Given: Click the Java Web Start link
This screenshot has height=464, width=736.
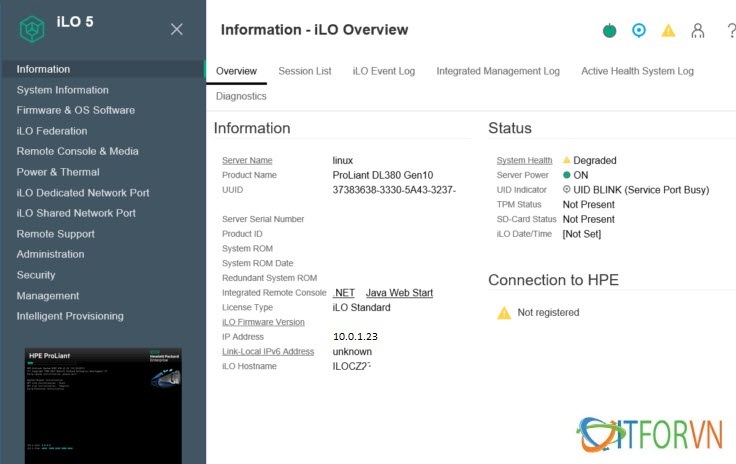Looking at the screenshot, I should point(399,293).
